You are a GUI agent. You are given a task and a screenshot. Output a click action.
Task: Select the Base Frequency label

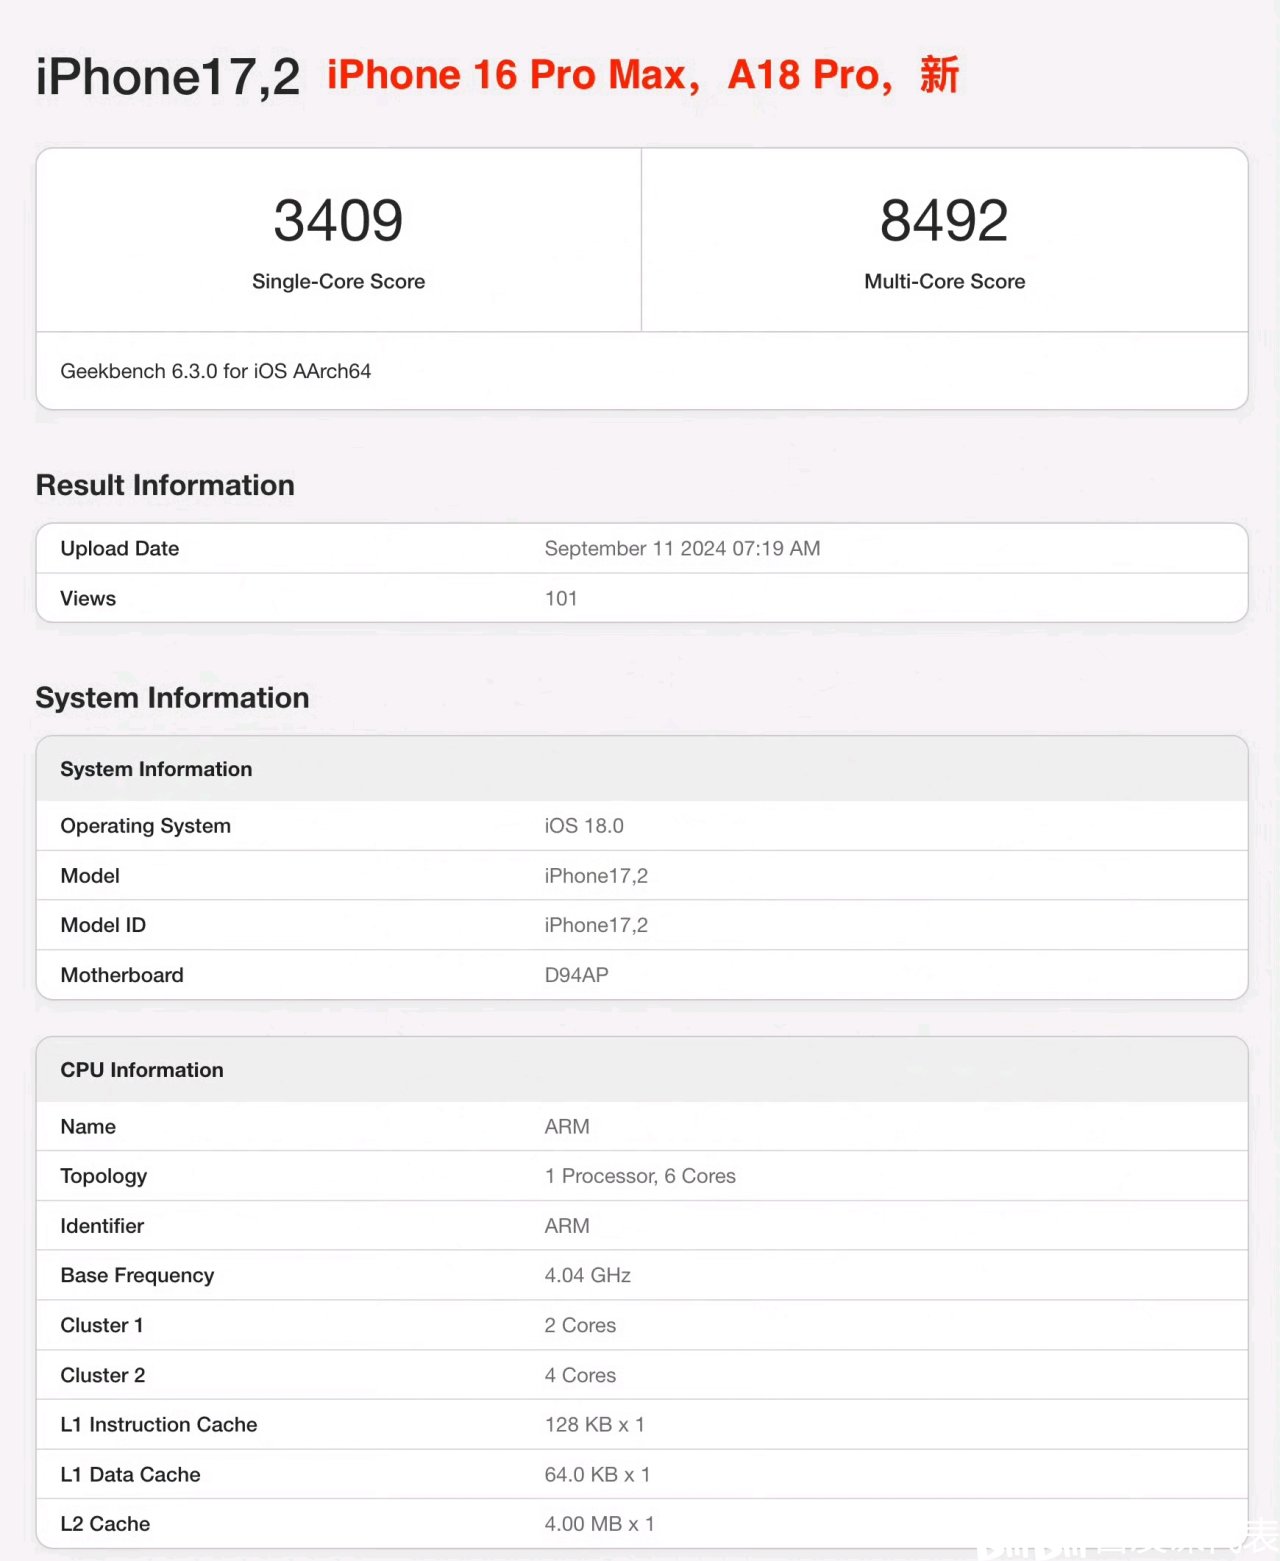coord(137,1275)
